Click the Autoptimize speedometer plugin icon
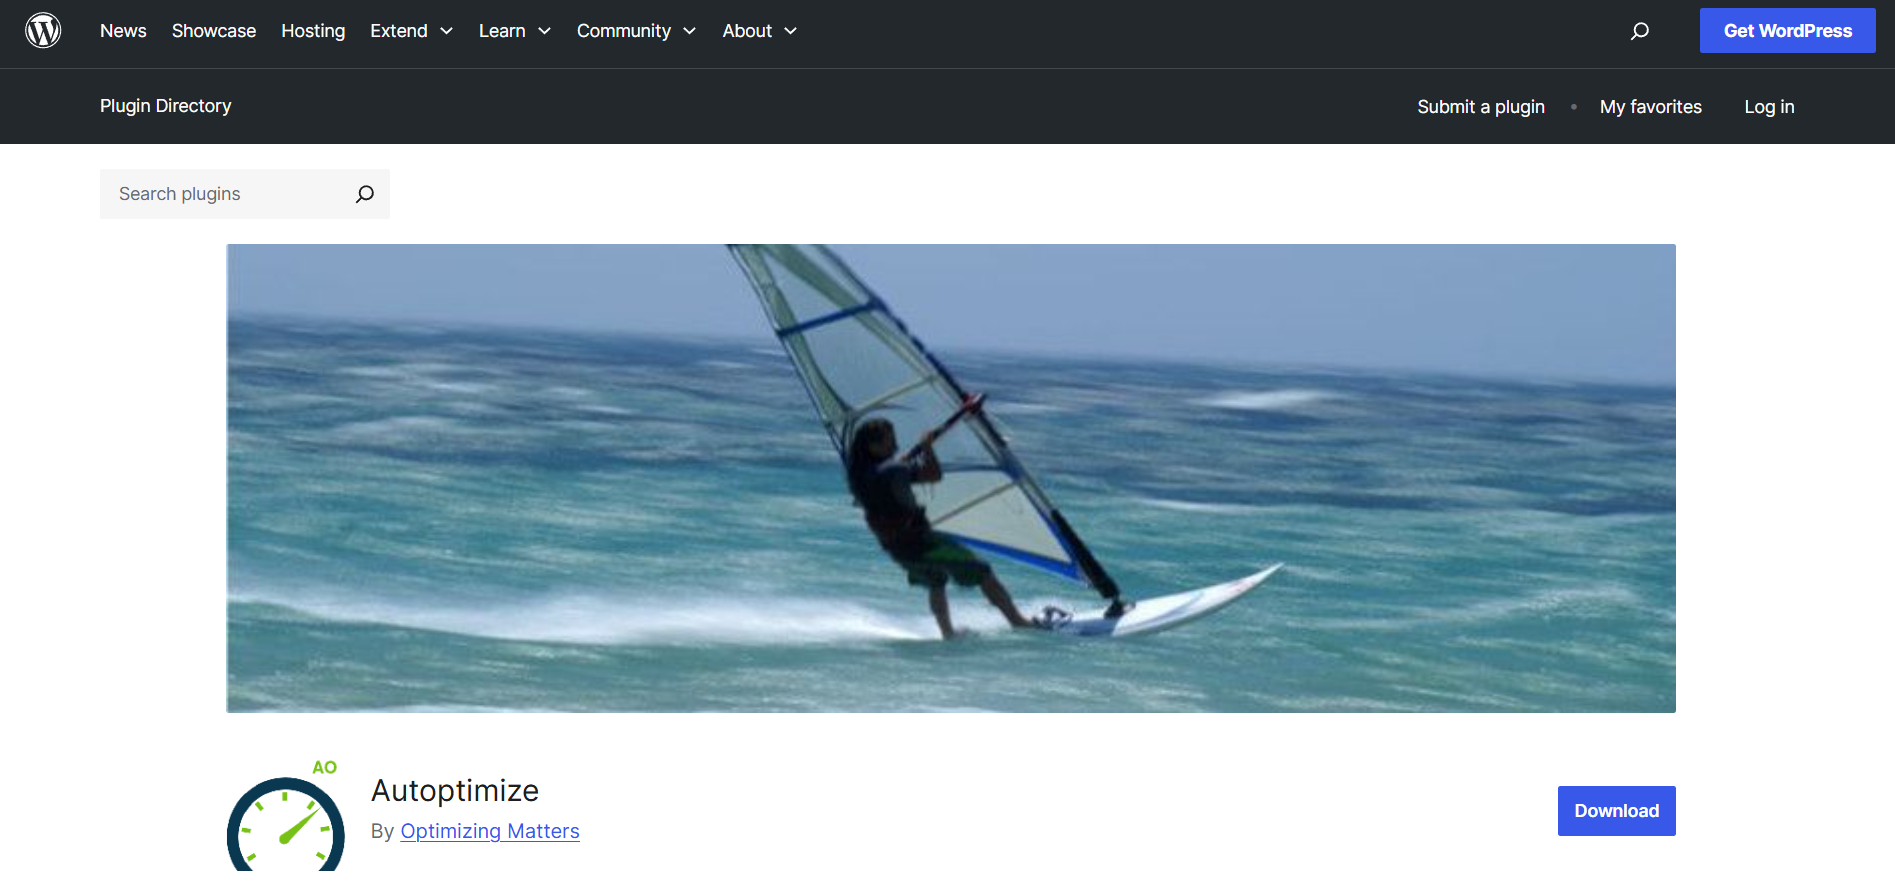 click(286, 820)
